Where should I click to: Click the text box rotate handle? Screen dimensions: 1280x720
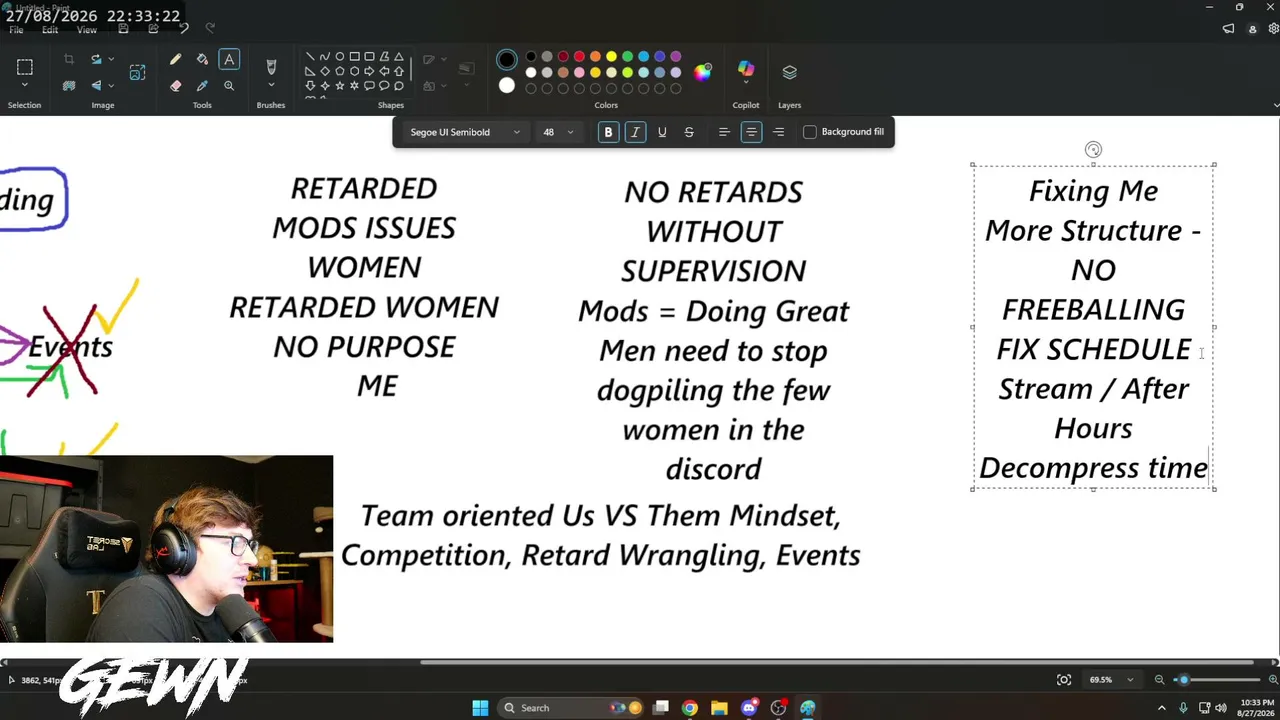1093,150
